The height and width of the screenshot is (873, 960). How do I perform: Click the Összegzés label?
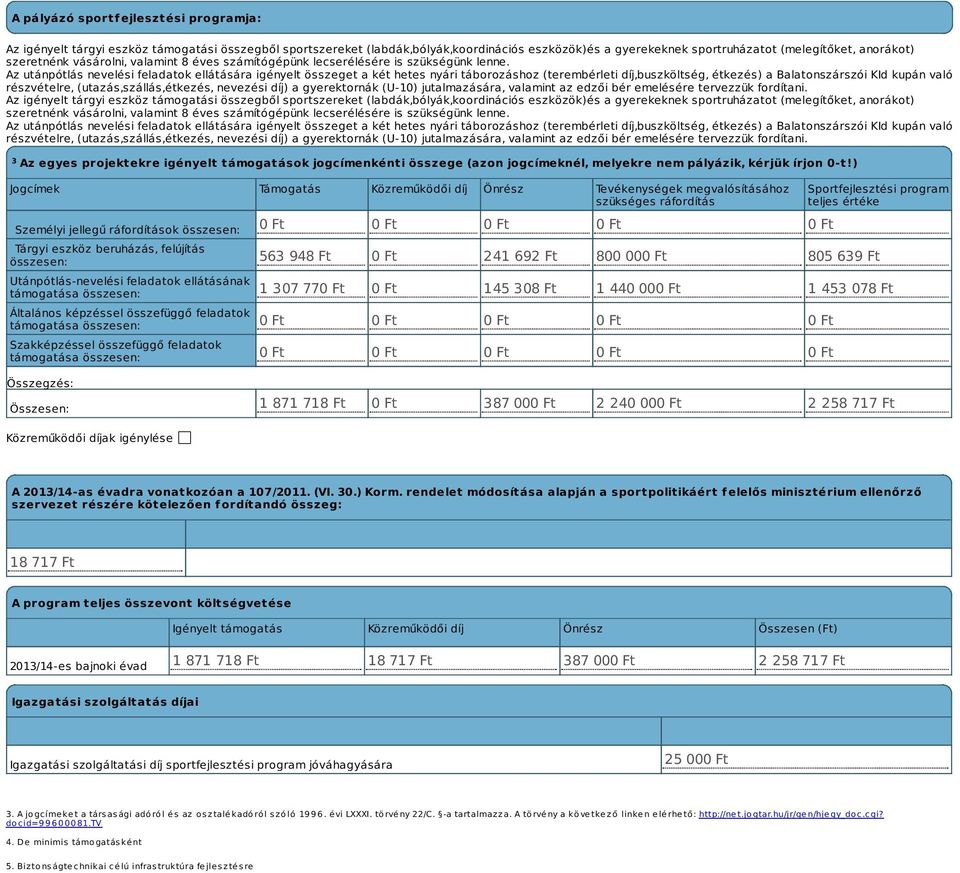click(x=40, y=383)
